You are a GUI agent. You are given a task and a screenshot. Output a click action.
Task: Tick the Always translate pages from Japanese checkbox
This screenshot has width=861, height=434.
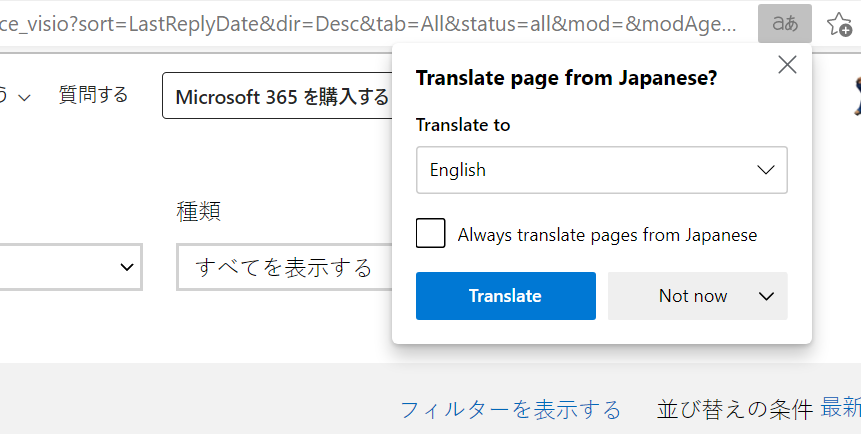[431, 235]
